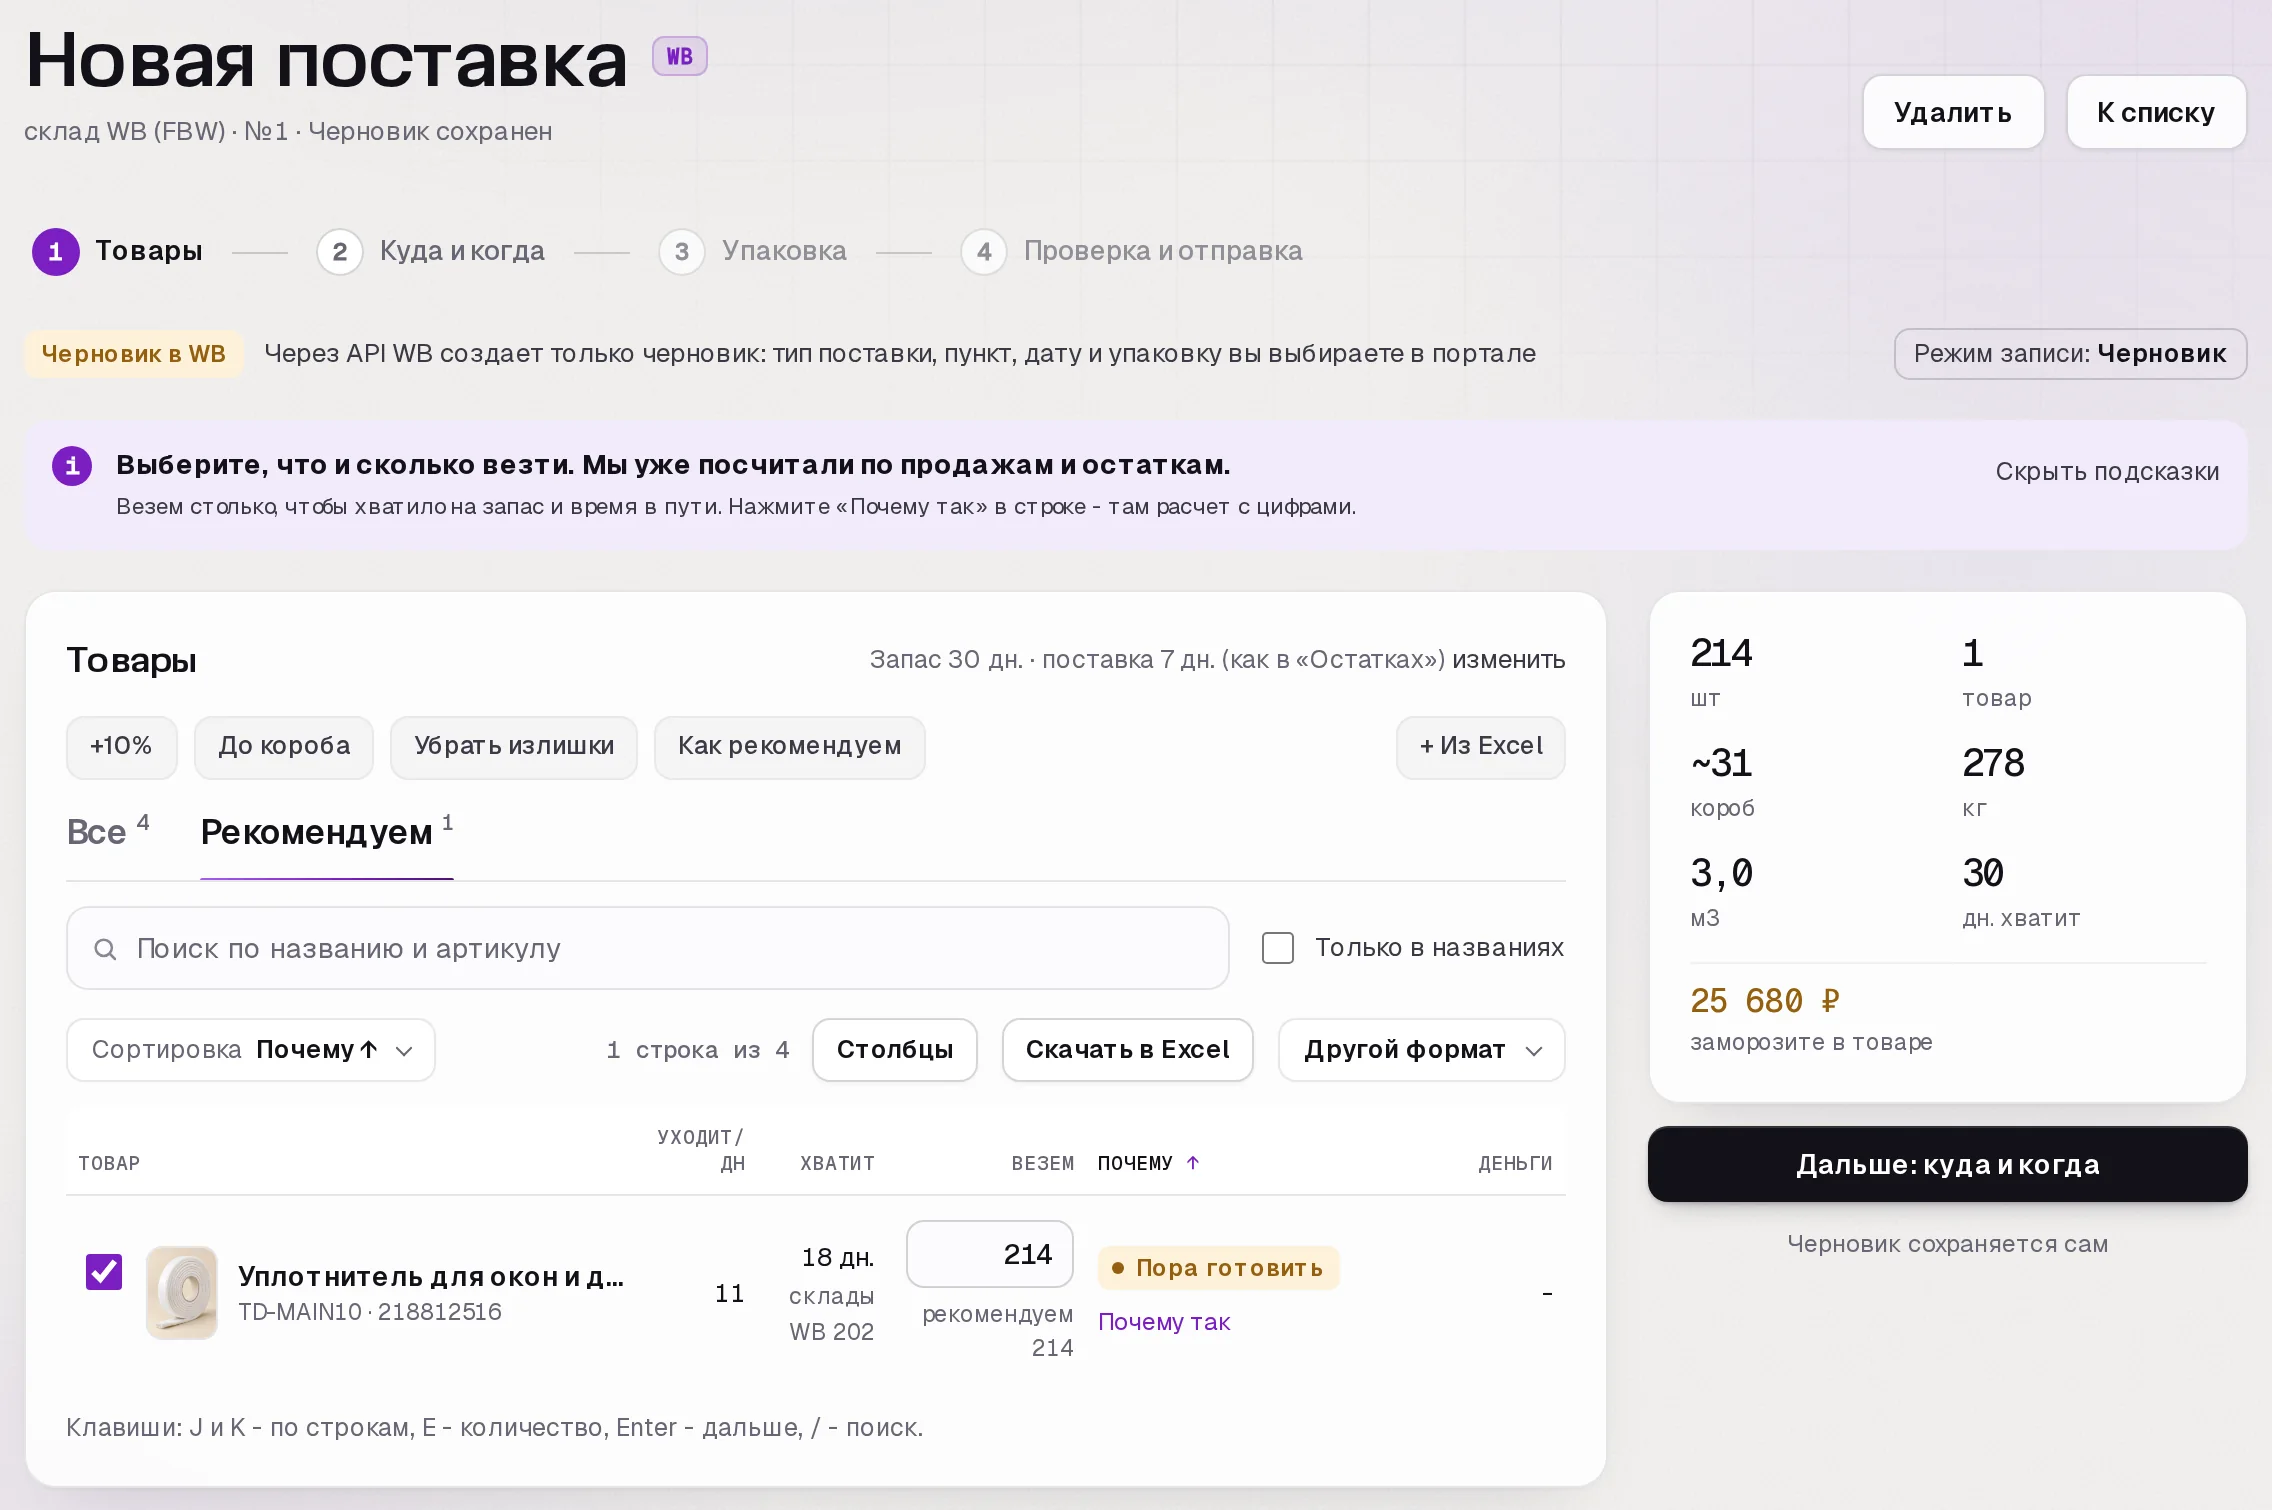Click the ВЕЗЕМ quantity field showing 214
2272x1510 pixels.
pos(990,1254)
